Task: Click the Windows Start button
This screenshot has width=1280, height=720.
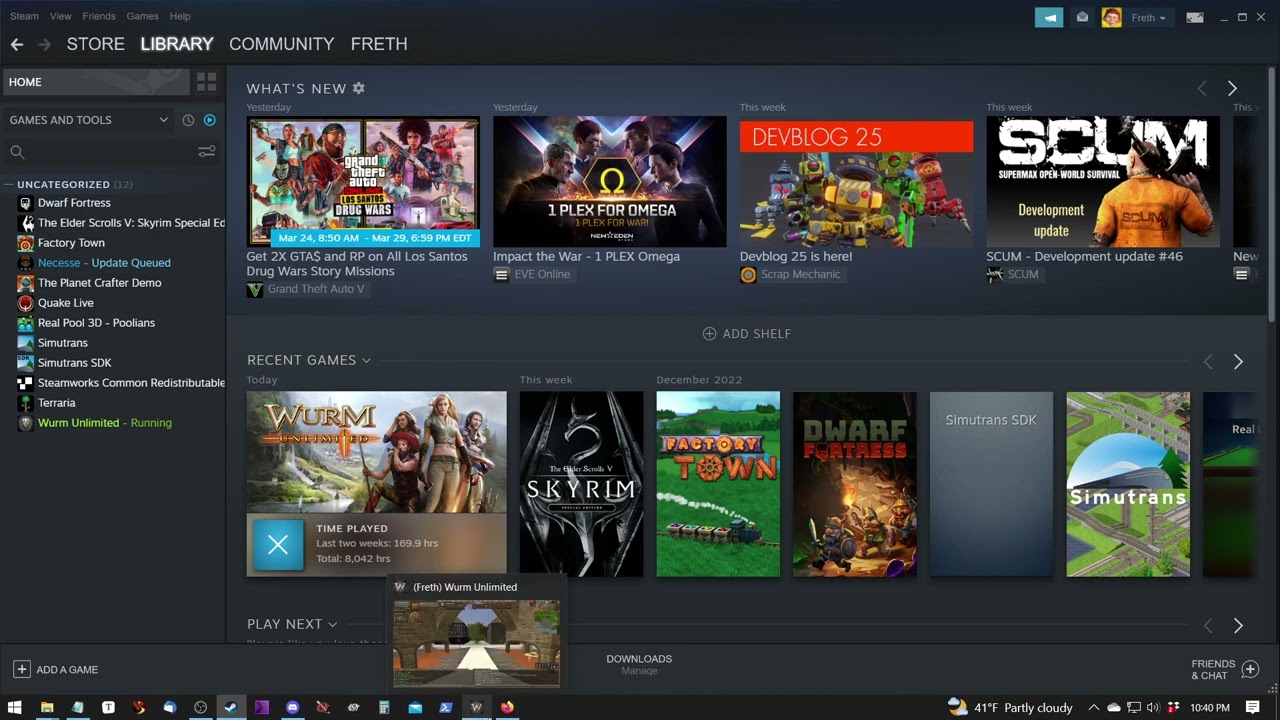Action: tap(15, 707)
